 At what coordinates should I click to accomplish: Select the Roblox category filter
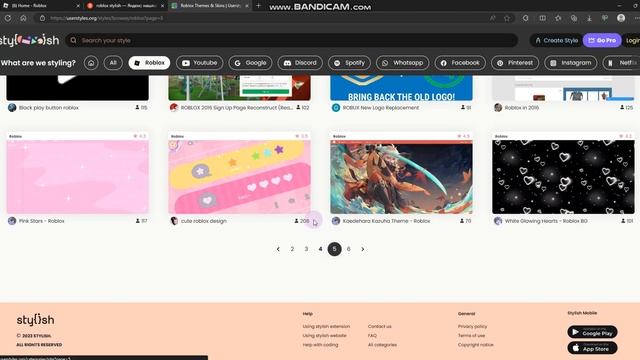(x=149, y=63)
